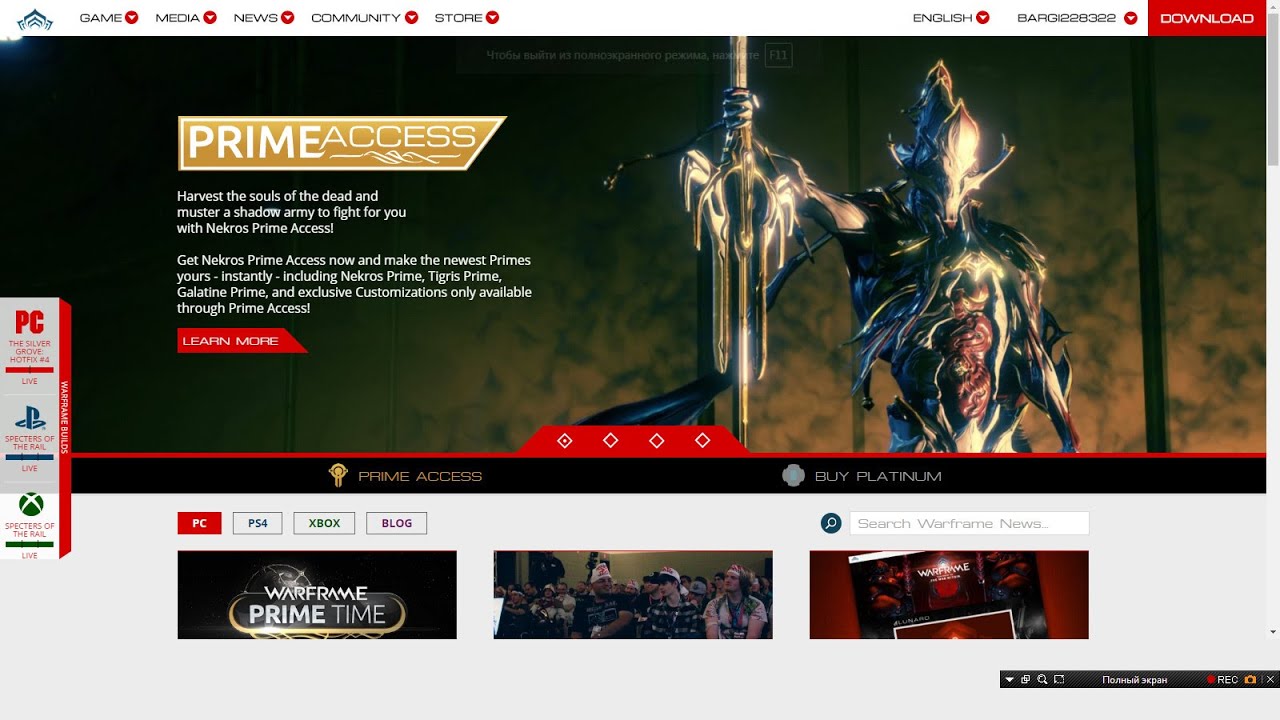Open the red Warframe Lunaro news thumbnail
Viewport: 1280px width, 720px height.
click(x=949, y=595)
